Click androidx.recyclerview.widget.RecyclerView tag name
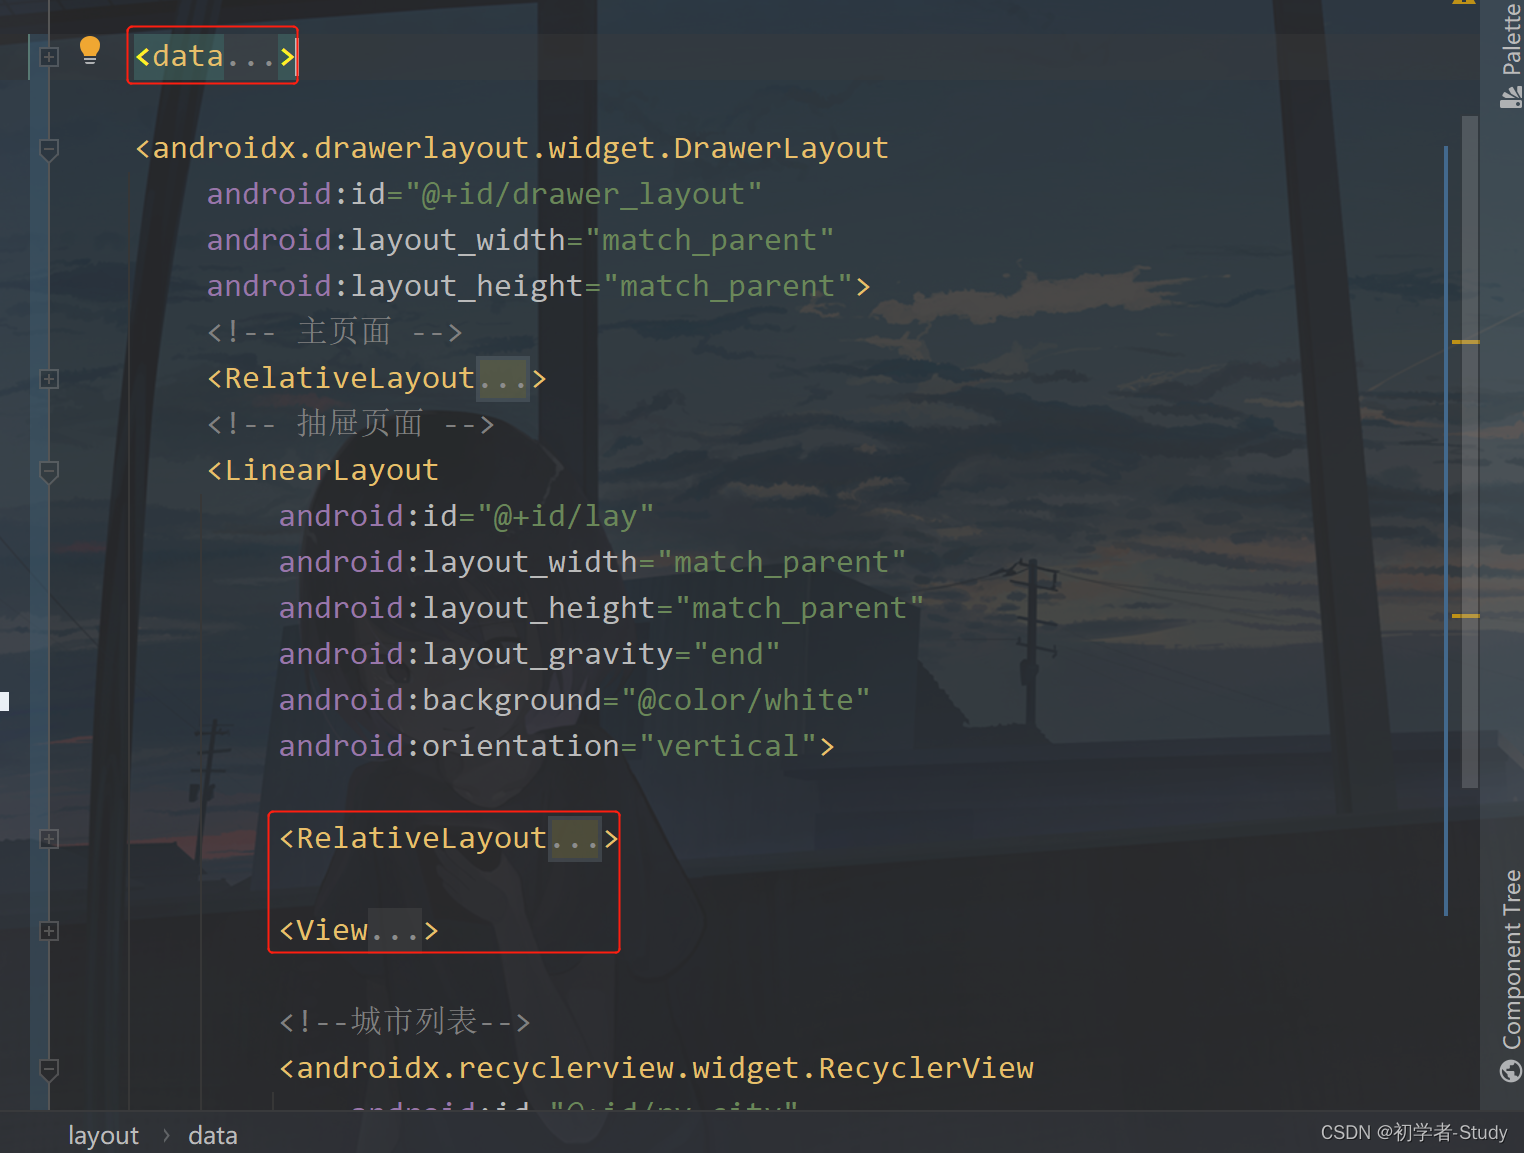This screenshot has width=1524, height=1153. point(665,1068)
